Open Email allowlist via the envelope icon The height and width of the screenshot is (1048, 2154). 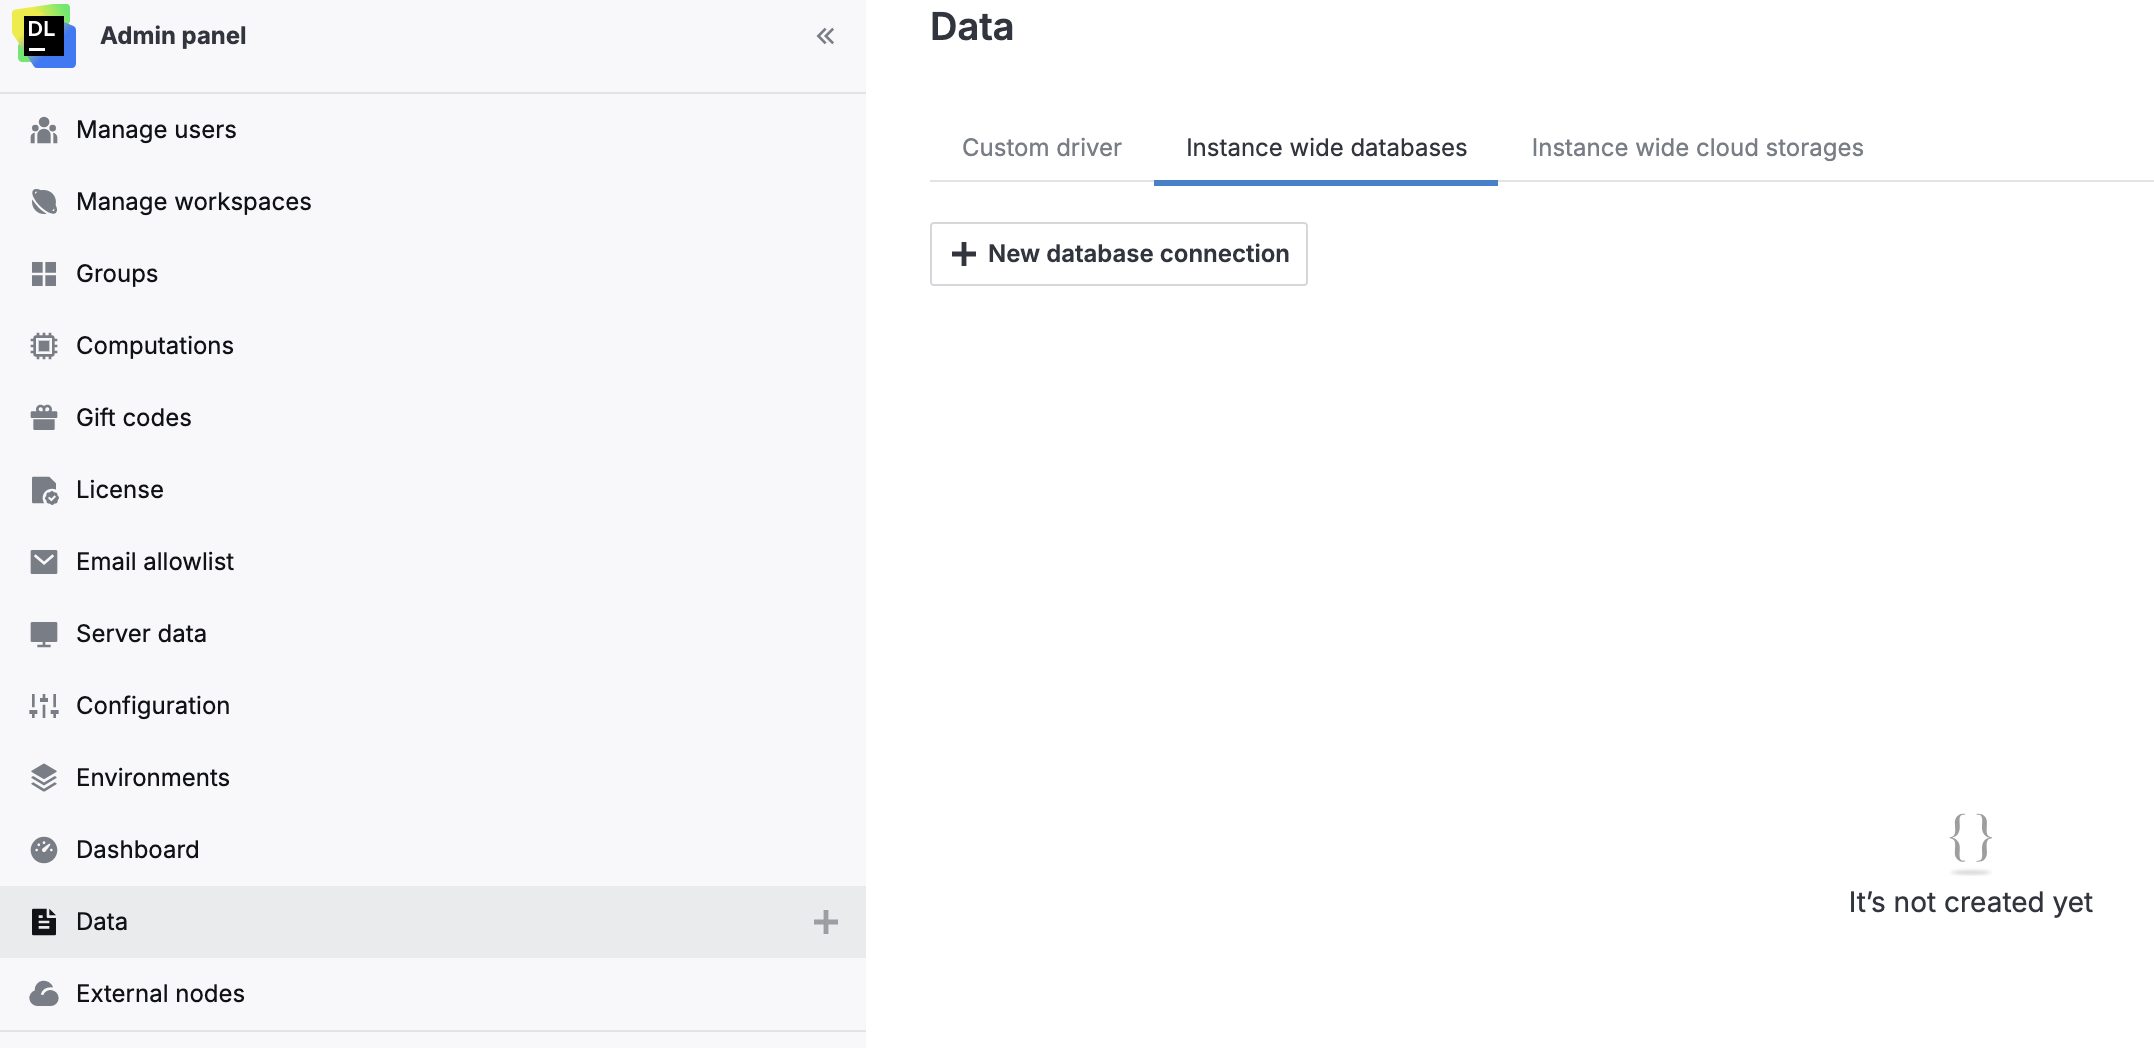tap(44, 561)
